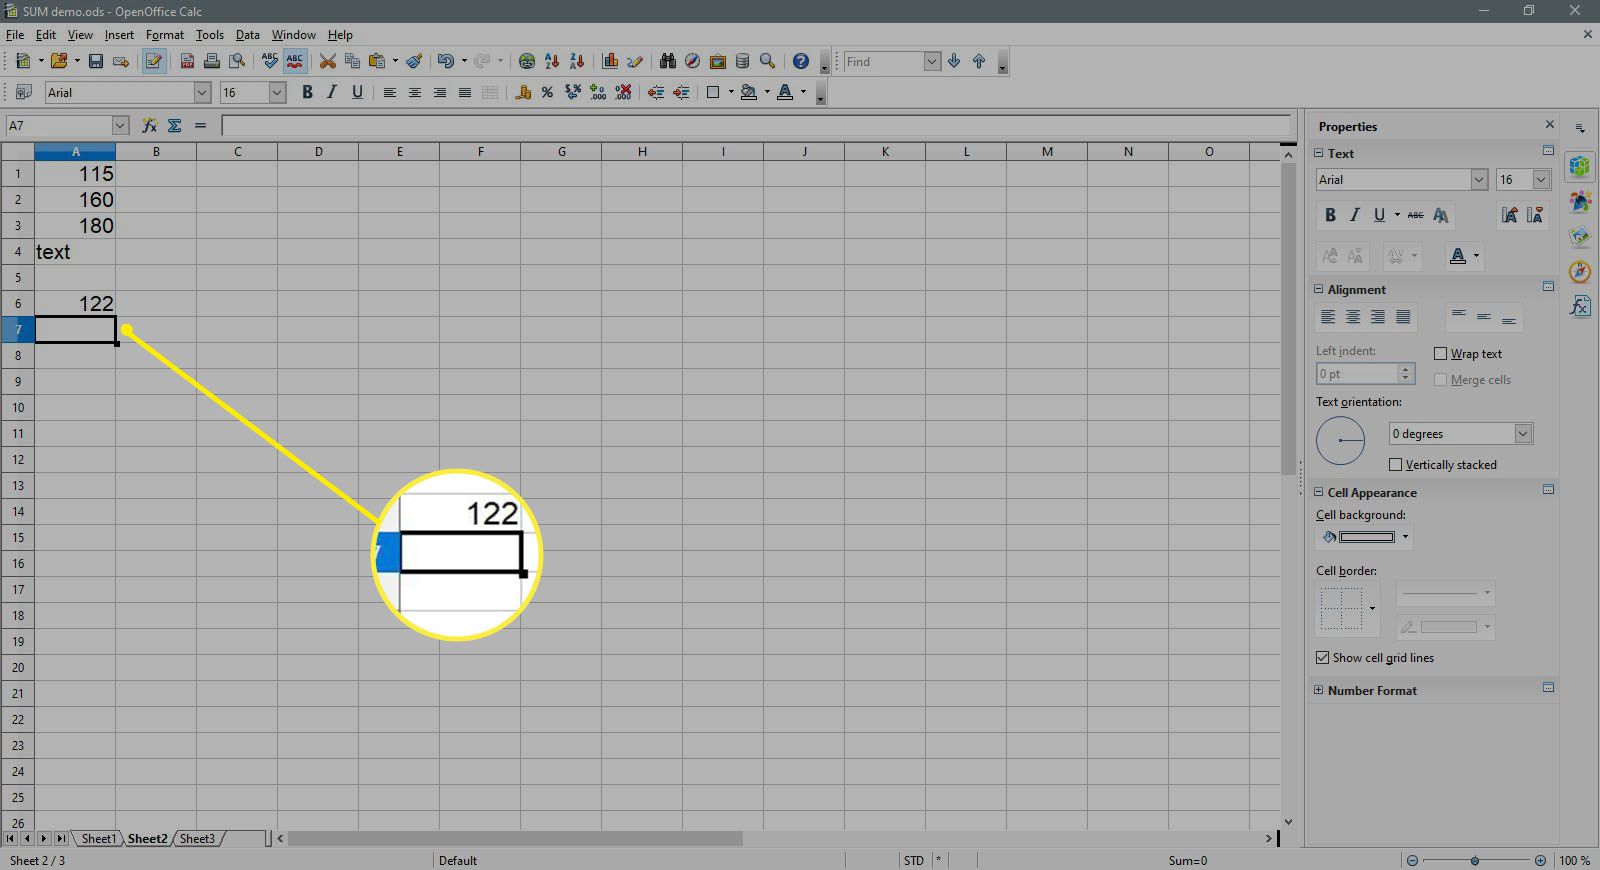The image size is (1600, 870).
Task: Open the File menu
Action: (14, 35)
